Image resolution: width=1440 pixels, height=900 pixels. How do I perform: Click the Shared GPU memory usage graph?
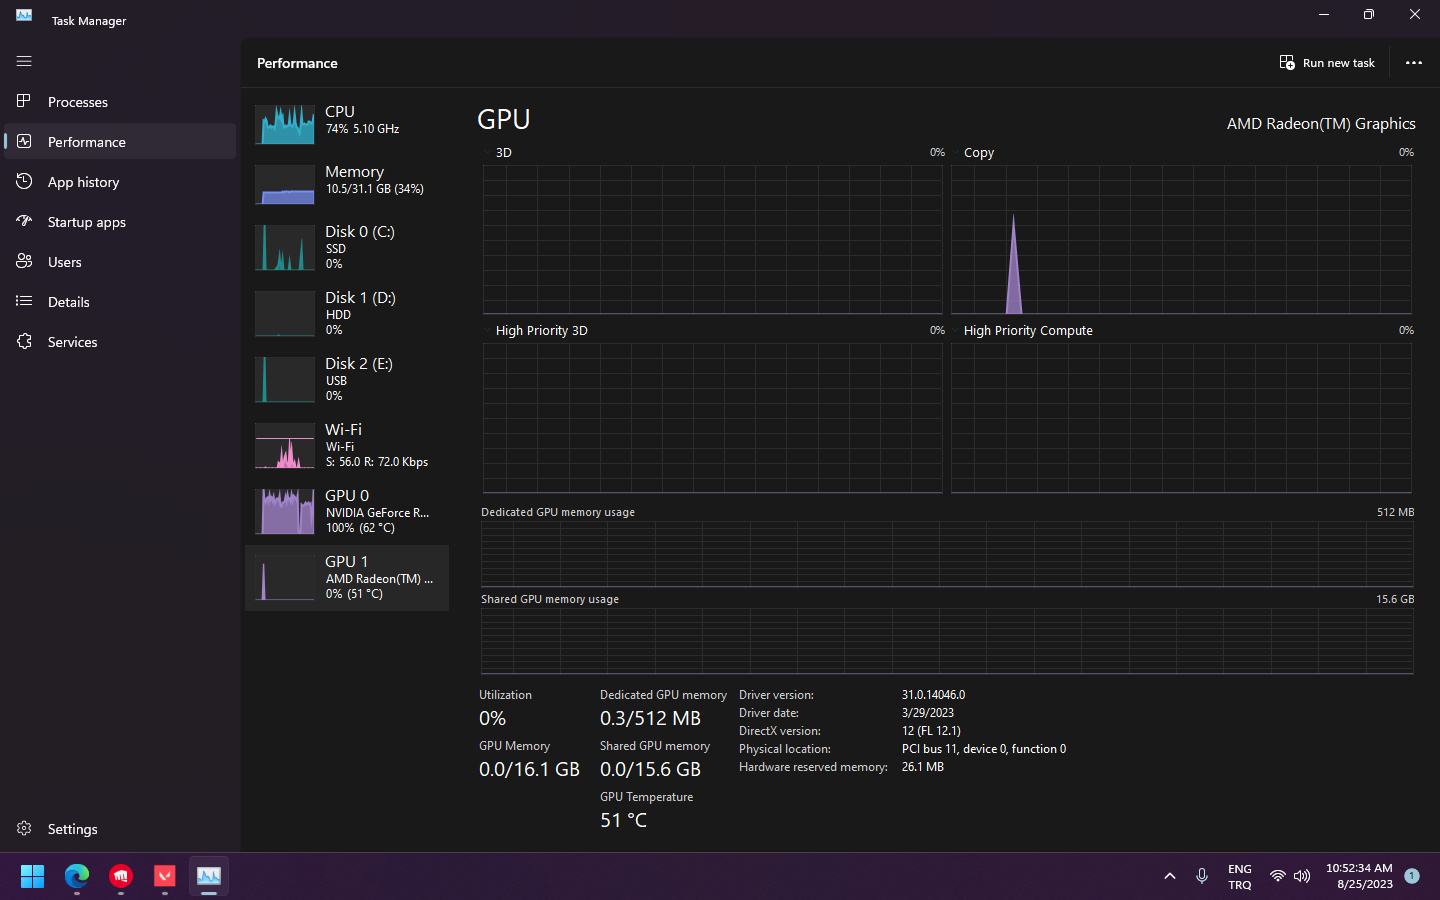point(947,640)
